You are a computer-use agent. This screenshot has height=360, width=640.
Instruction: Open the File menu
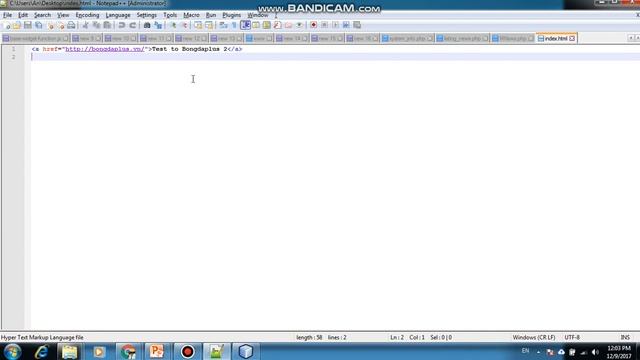(7, 15)
